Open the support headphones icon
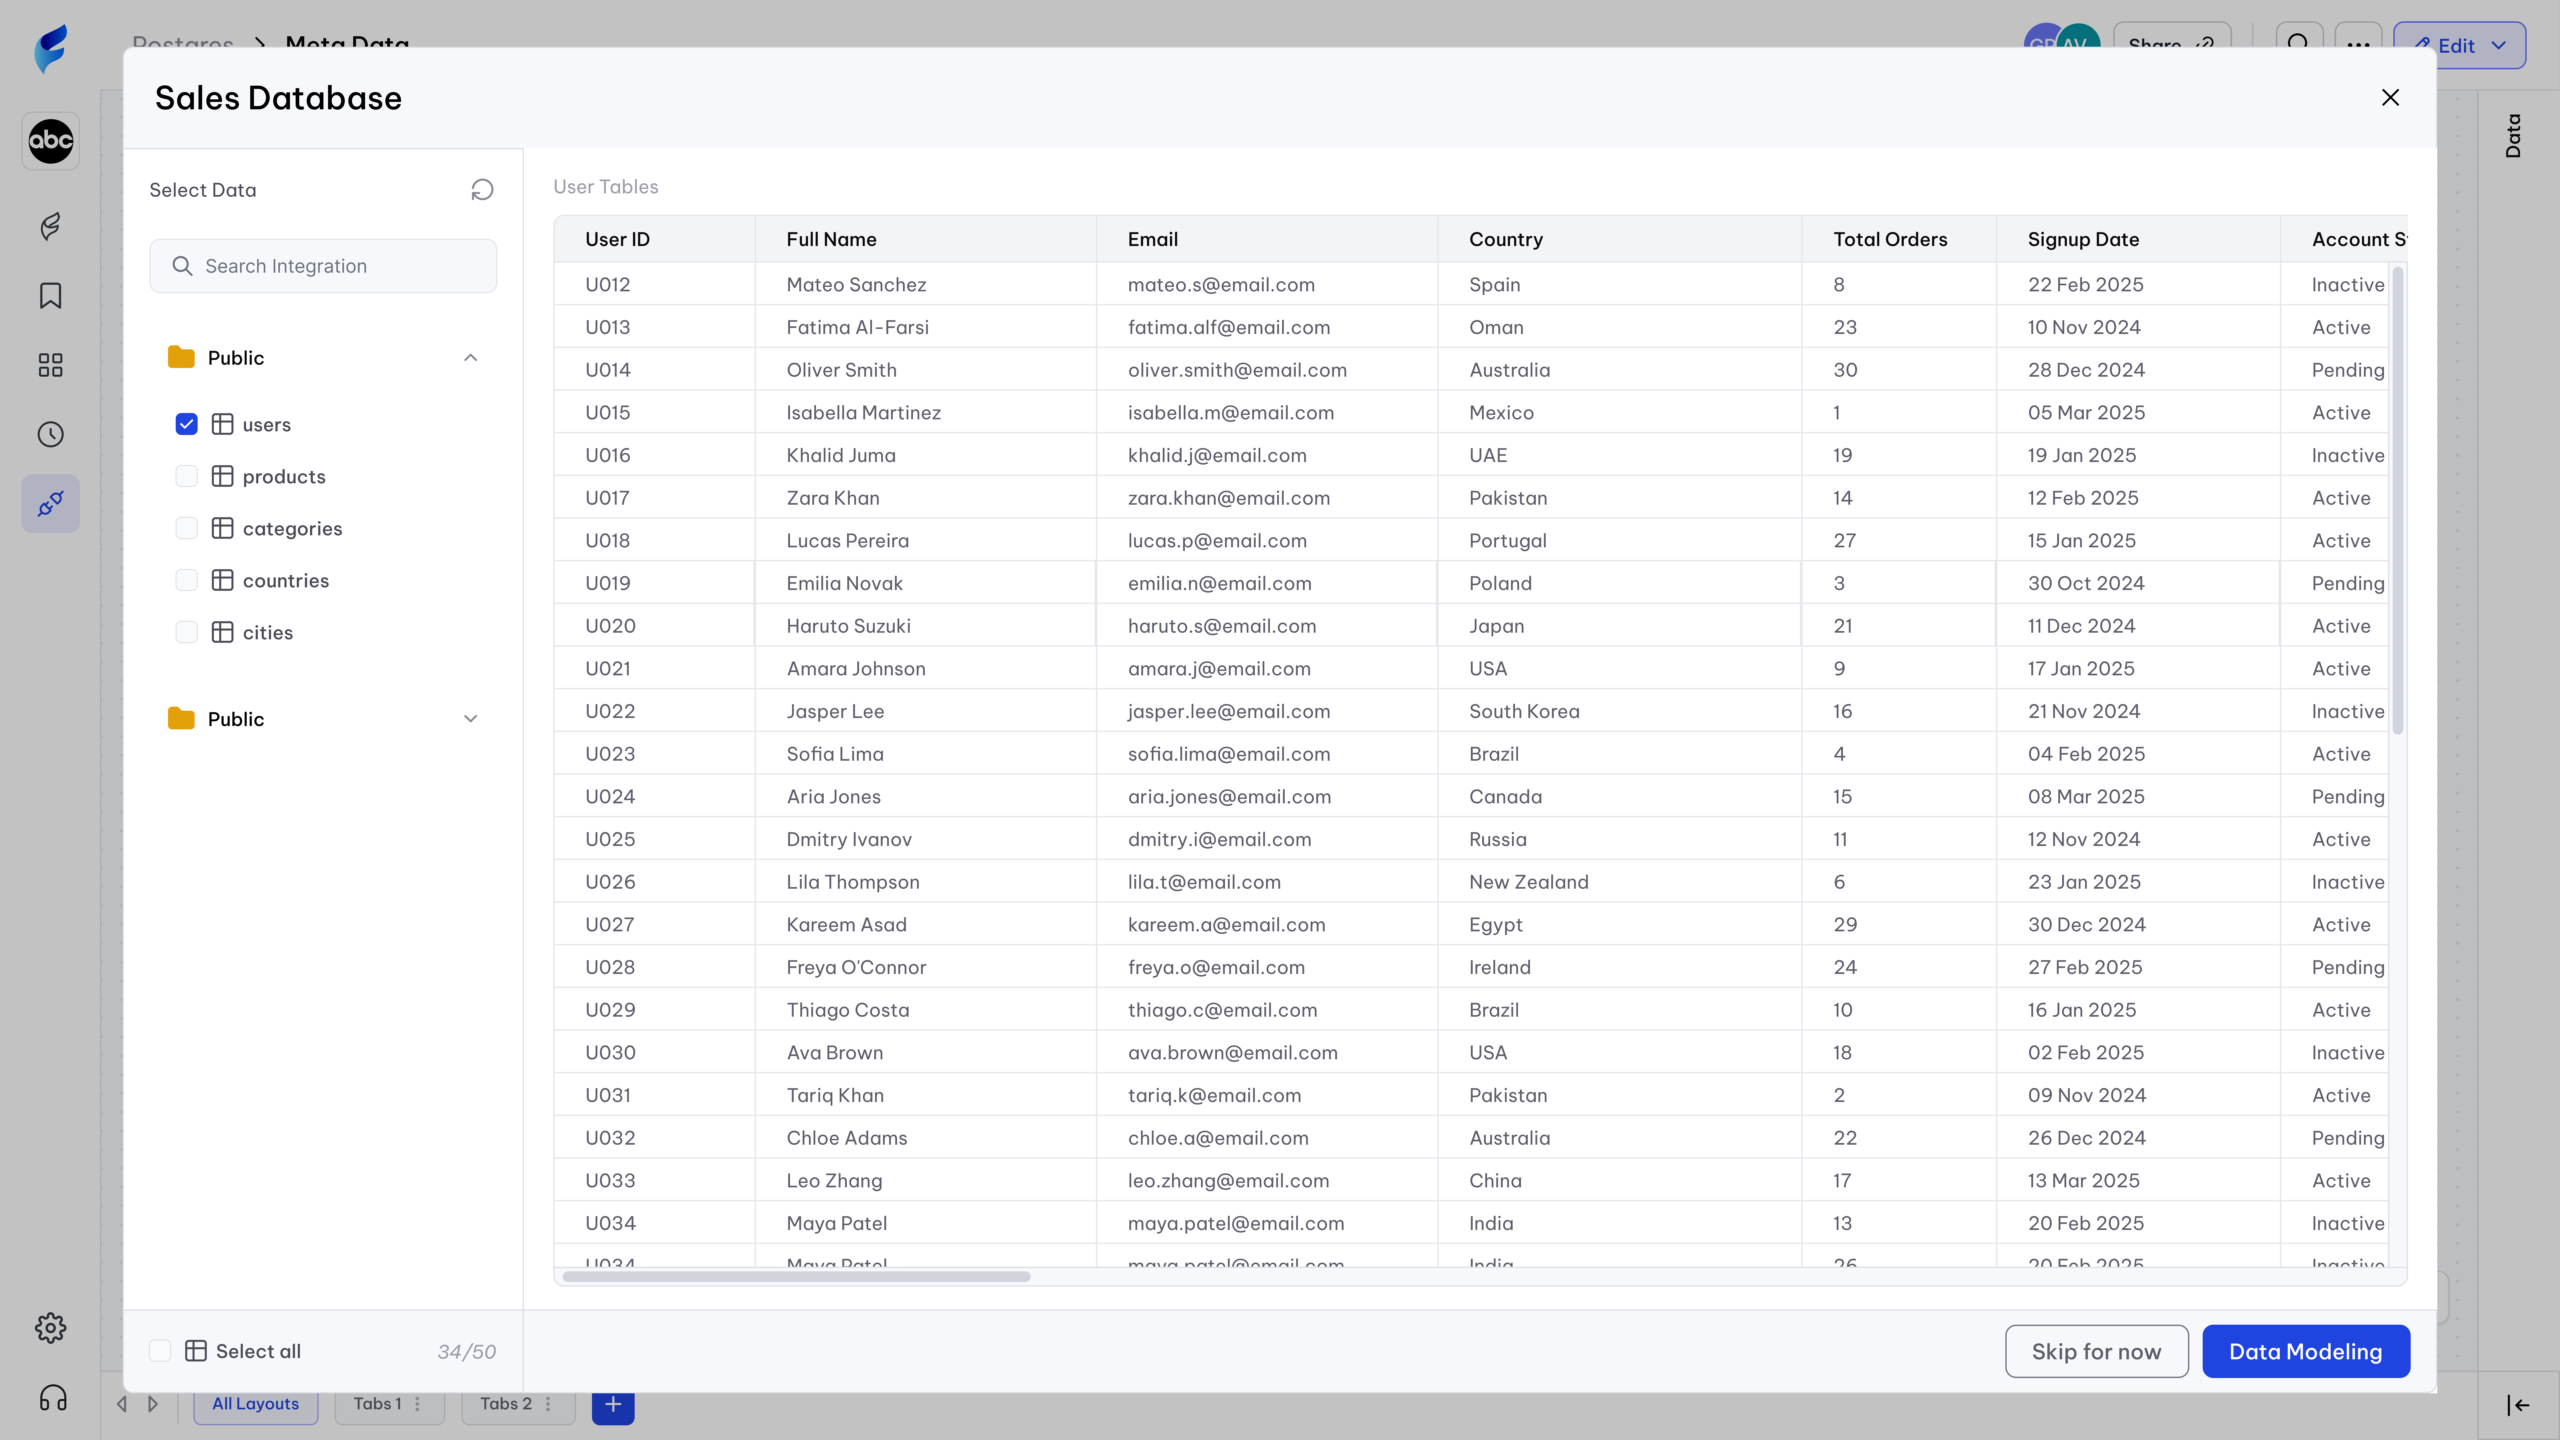The width and height of the screenshot is (2560, 1440). [53, 1398]
